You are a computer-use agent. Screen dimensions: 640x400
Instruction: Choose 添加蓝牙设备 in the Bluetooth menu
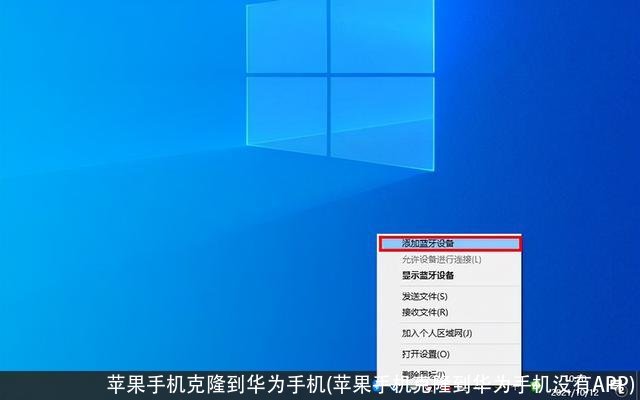click(x=449, y=244)
